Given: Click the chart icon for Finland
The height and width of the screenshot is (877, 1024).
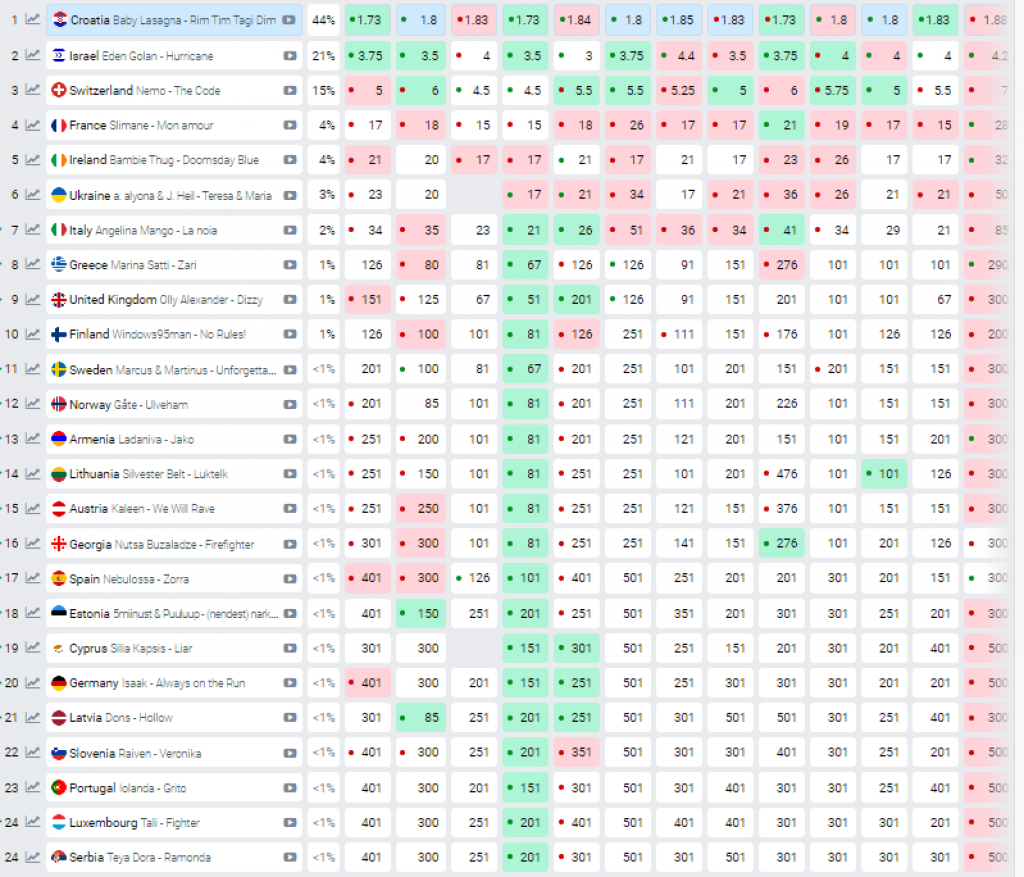Looking at the screenshot, I should (33, 335).
